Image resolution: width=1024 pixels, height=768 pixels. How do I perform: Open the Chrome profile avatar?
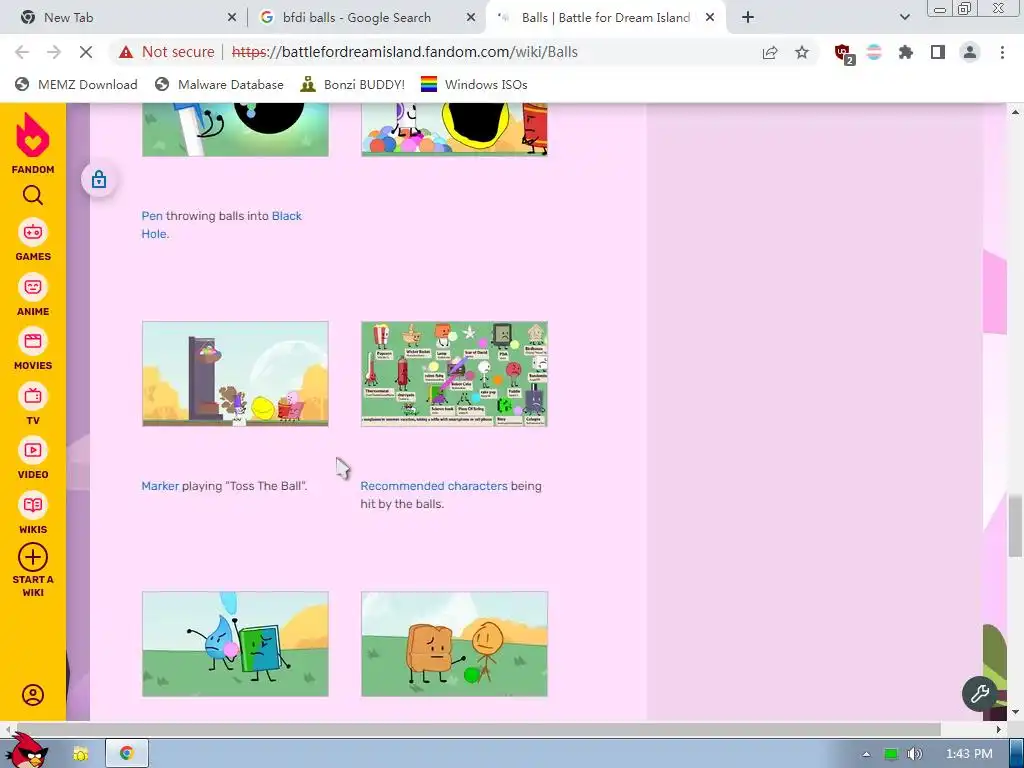[x=970, y=52]
